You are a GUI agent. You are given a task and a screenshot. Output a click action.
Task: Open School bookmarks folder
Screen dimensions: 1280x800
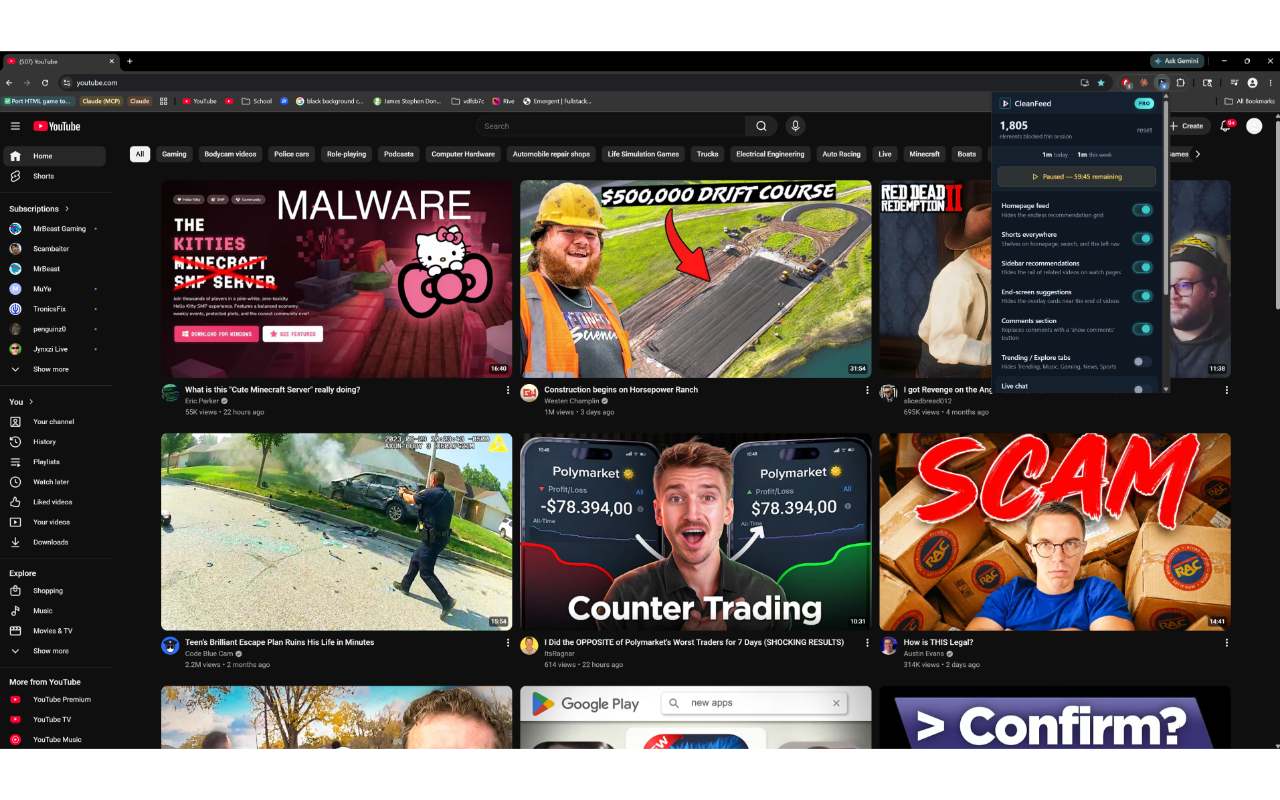pos(257,101)
